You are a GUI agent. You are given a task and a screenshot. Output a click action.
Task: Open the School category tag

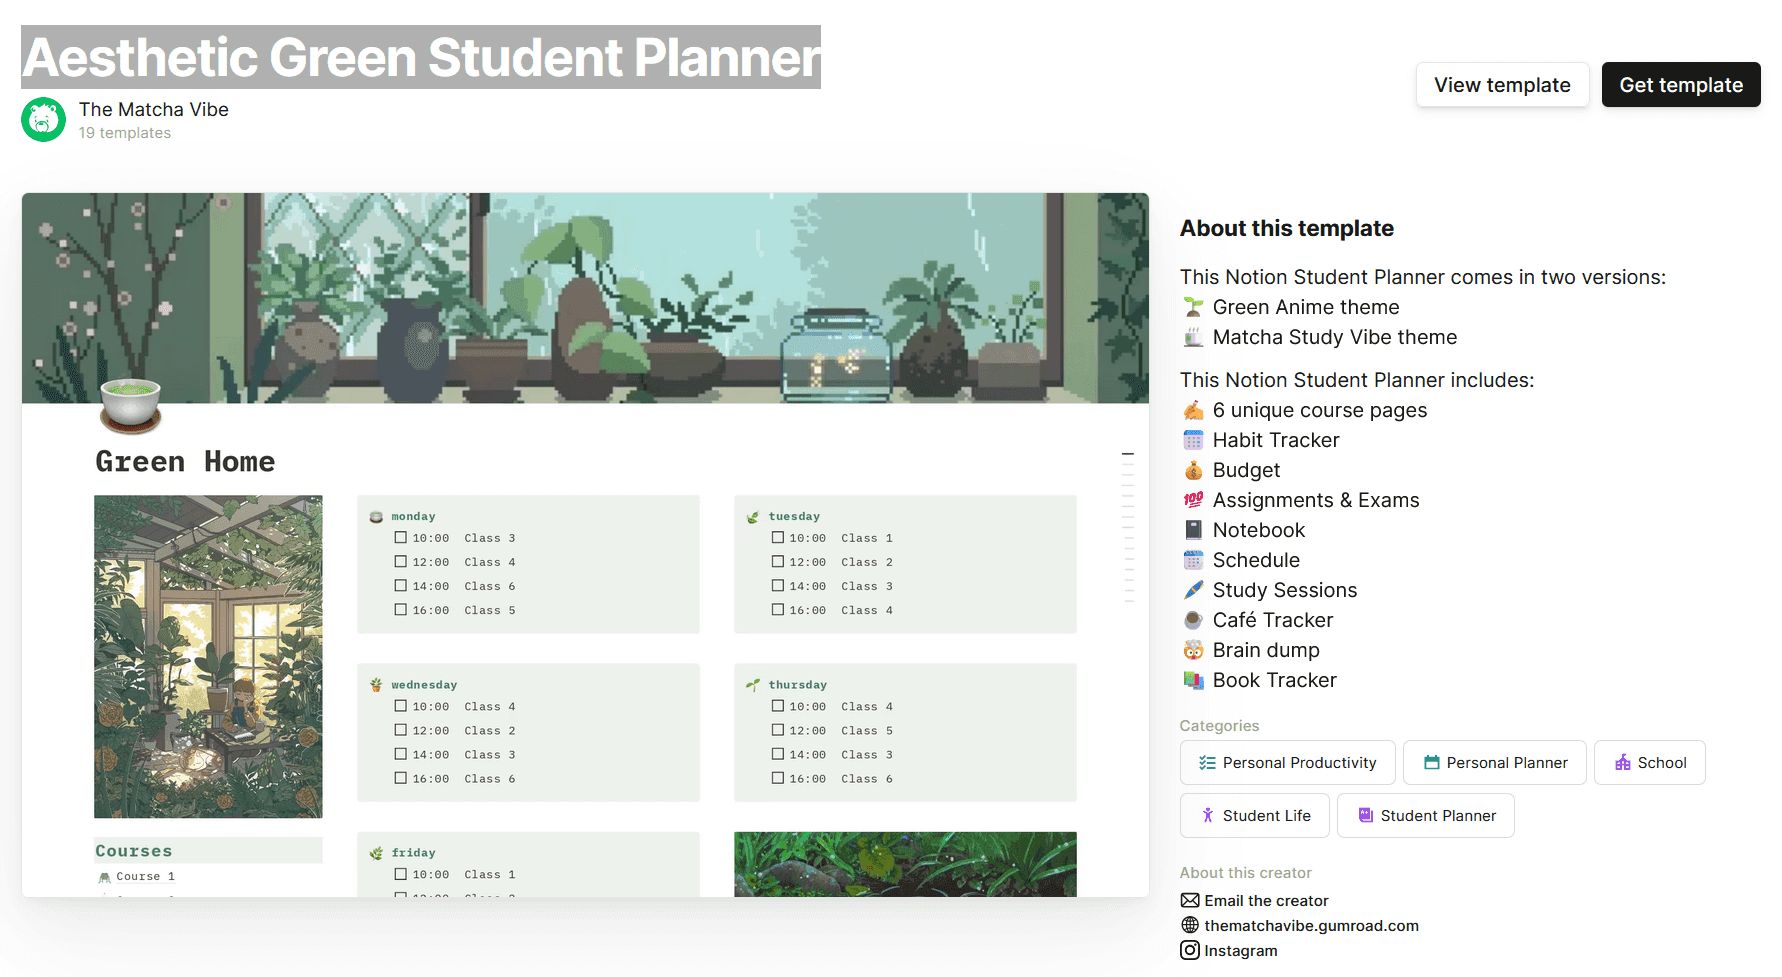coord(1650,763)
